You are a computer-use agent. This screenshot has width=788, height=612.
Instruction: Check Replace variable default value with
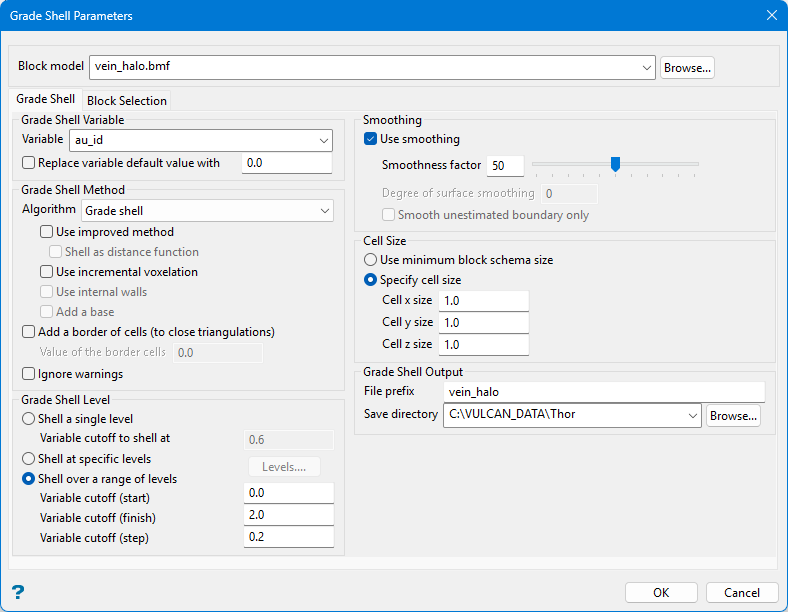pos(29,163)
